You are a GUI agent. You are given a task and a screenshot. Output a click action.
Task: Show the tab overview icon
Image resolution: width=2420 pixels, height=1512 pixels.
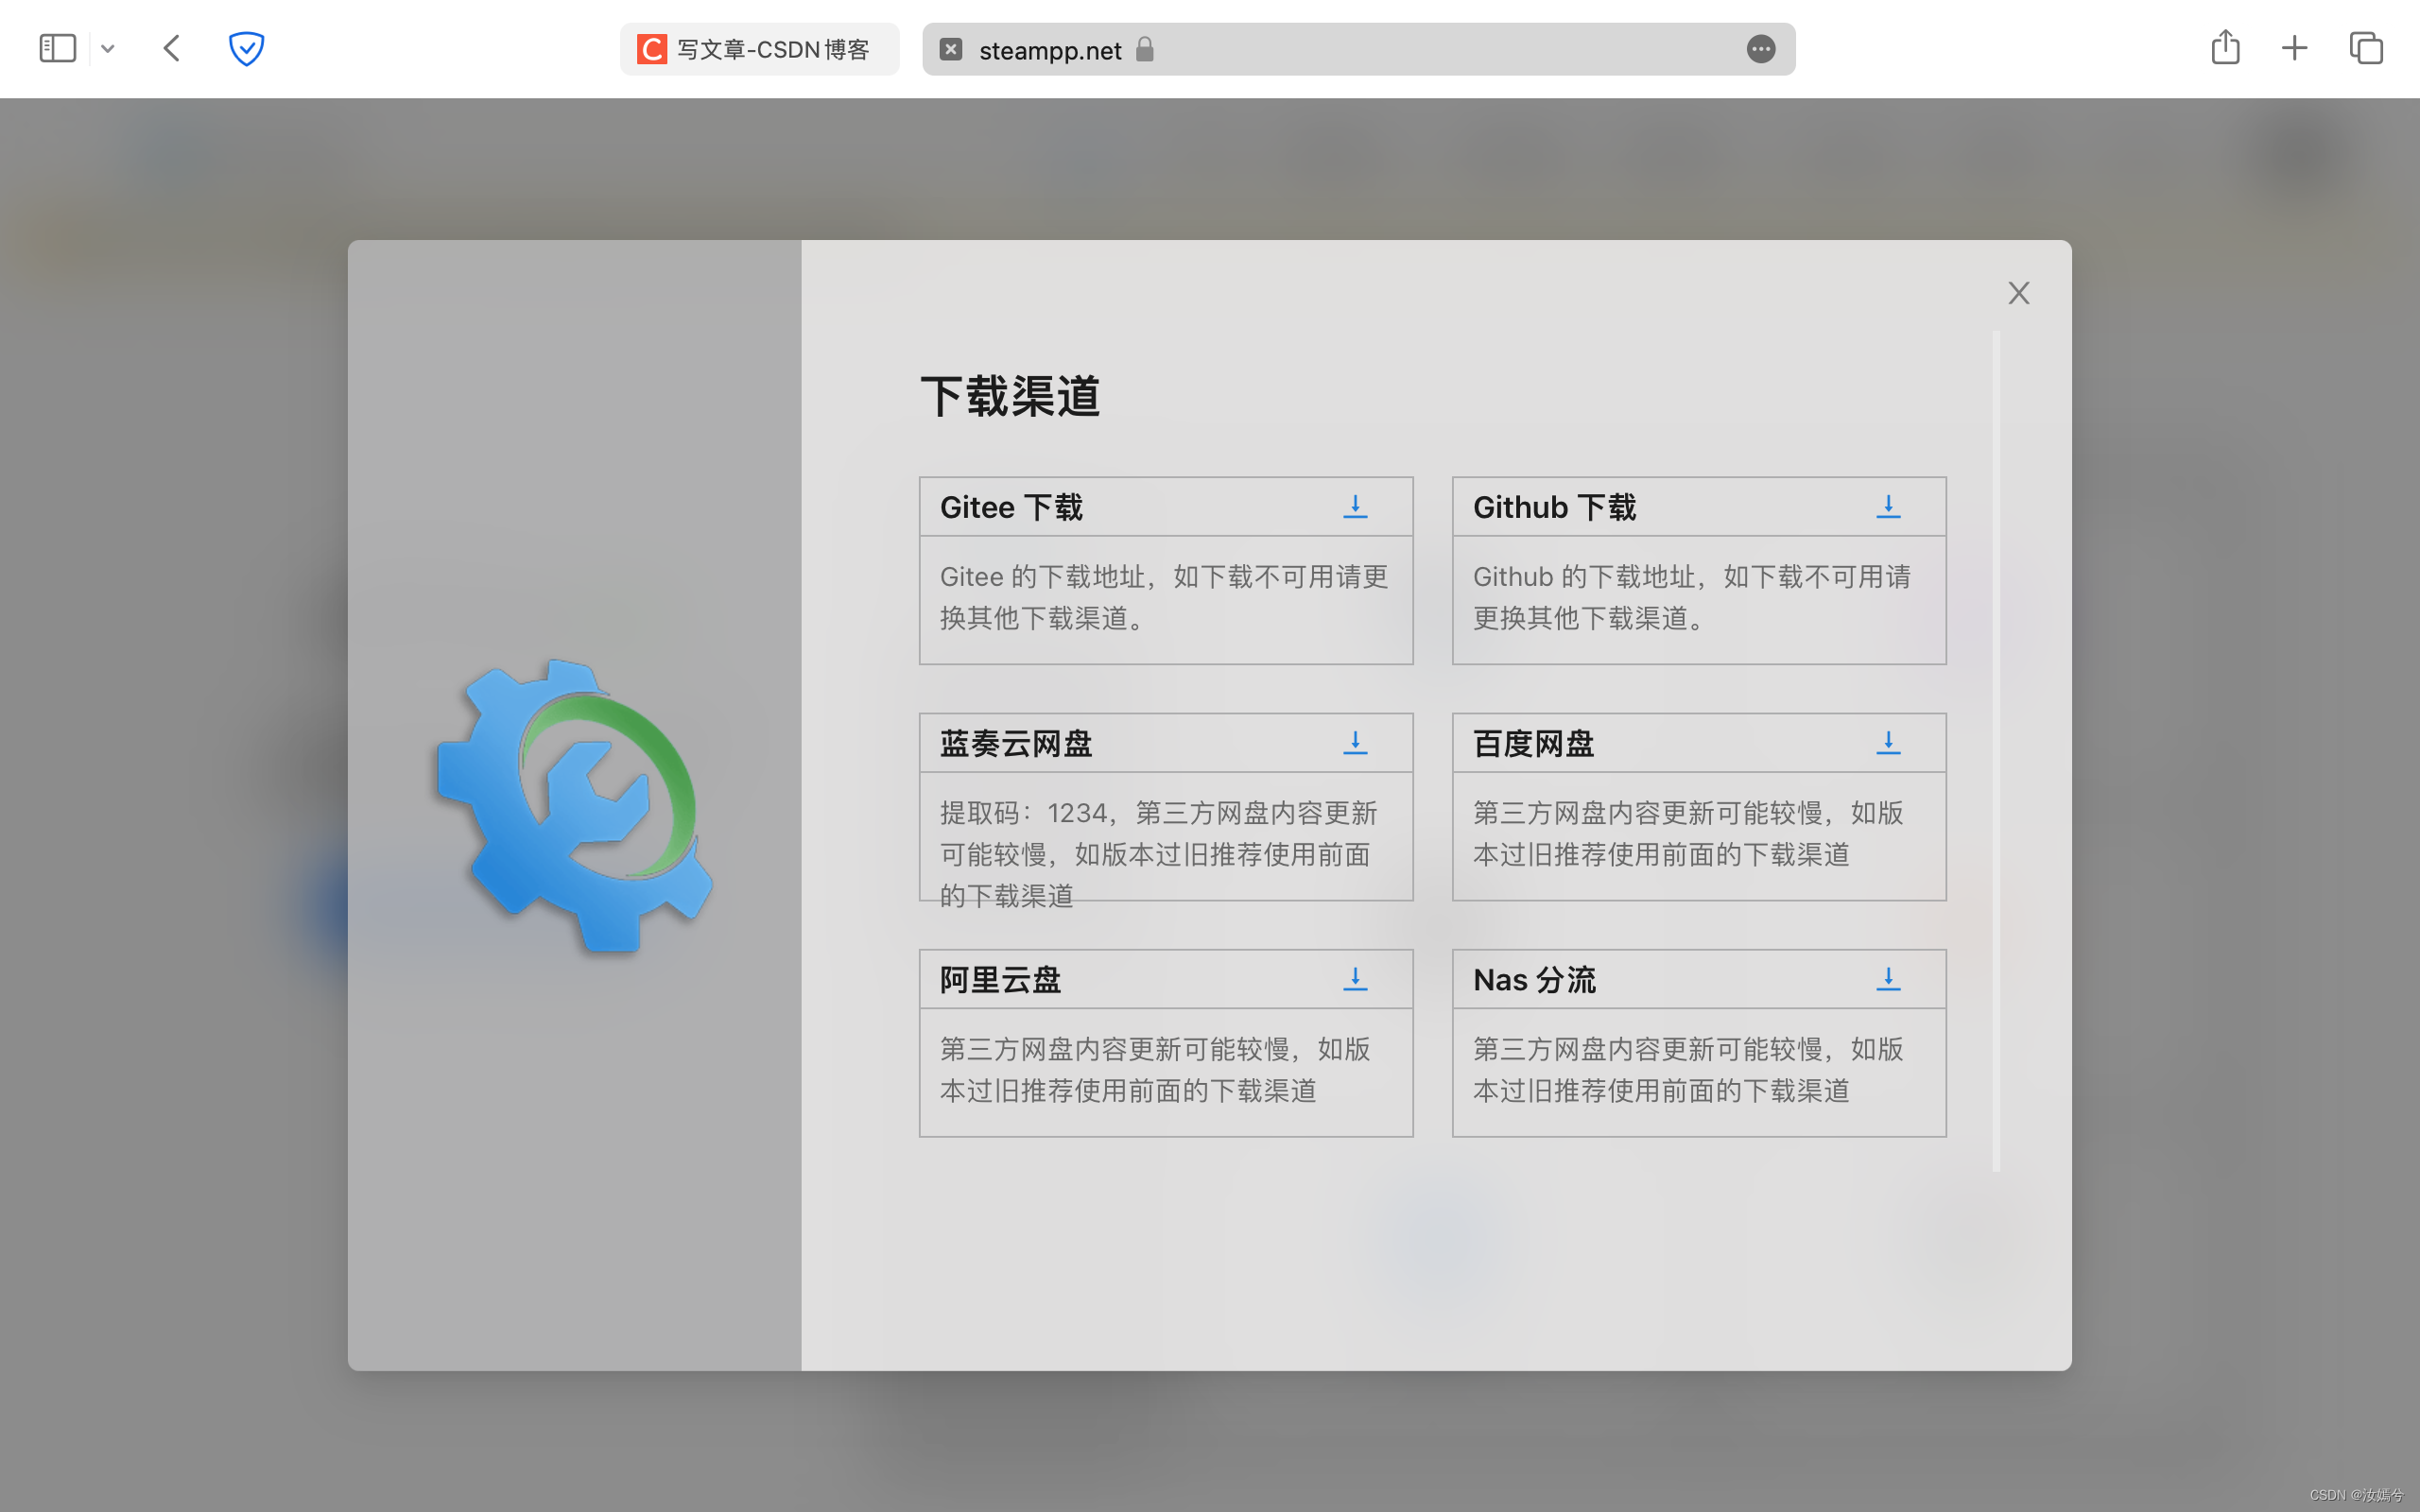(2366, 48)
